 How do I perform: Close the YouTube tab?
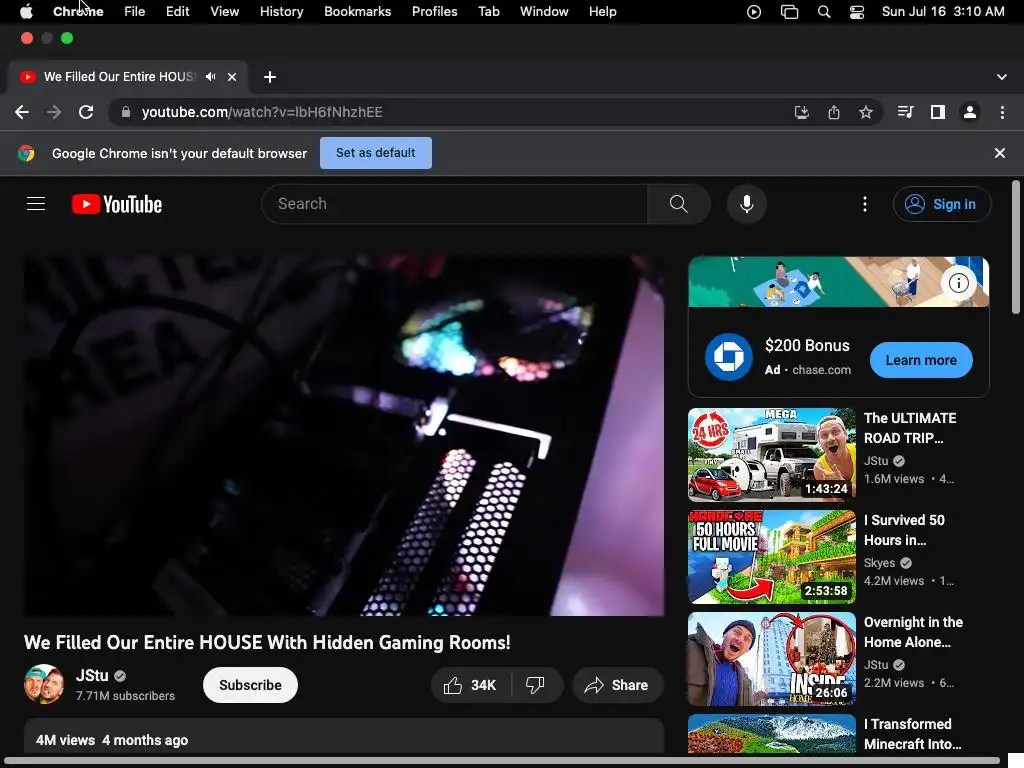(x=232, y=76)
